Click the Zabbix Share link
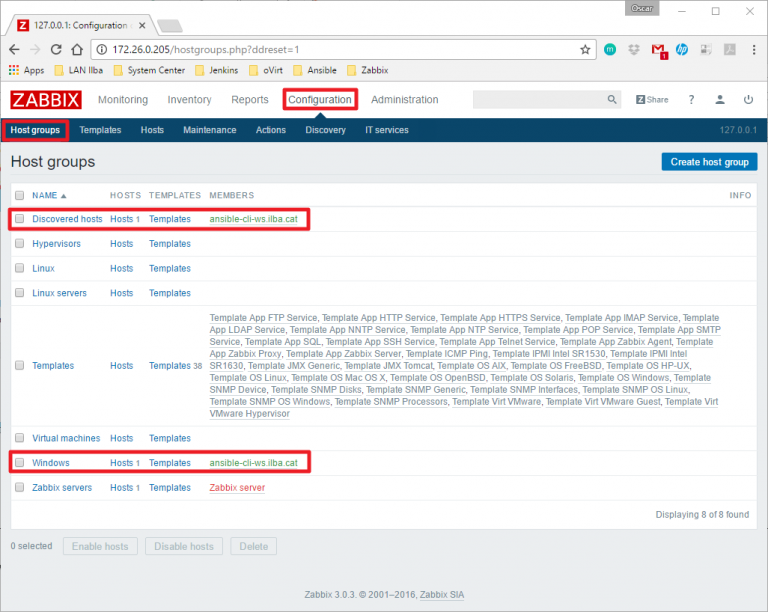Image resolution: width=768 pixels, height=612 pixels. (x=652, y=100)
